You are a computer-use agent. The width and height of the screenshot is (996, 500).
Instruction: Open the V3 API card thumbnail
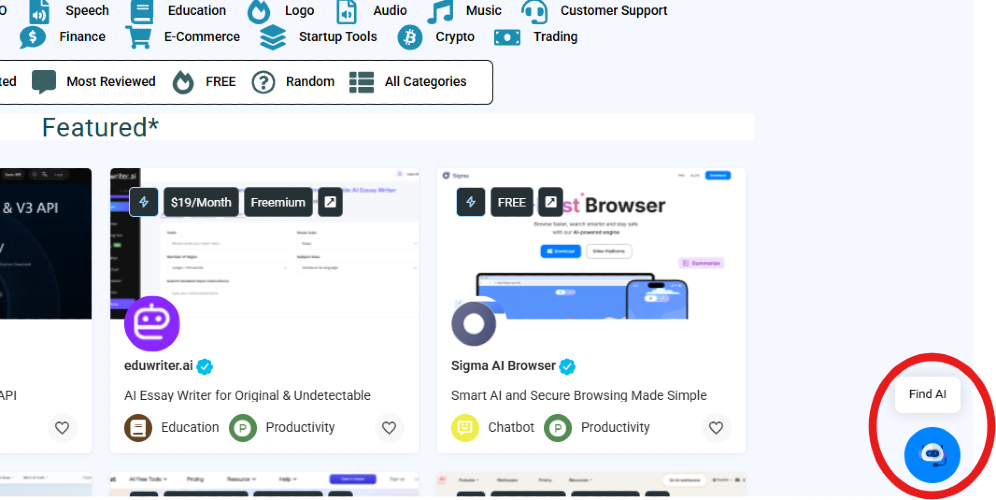pyautogui.click(x=46, y=244)
